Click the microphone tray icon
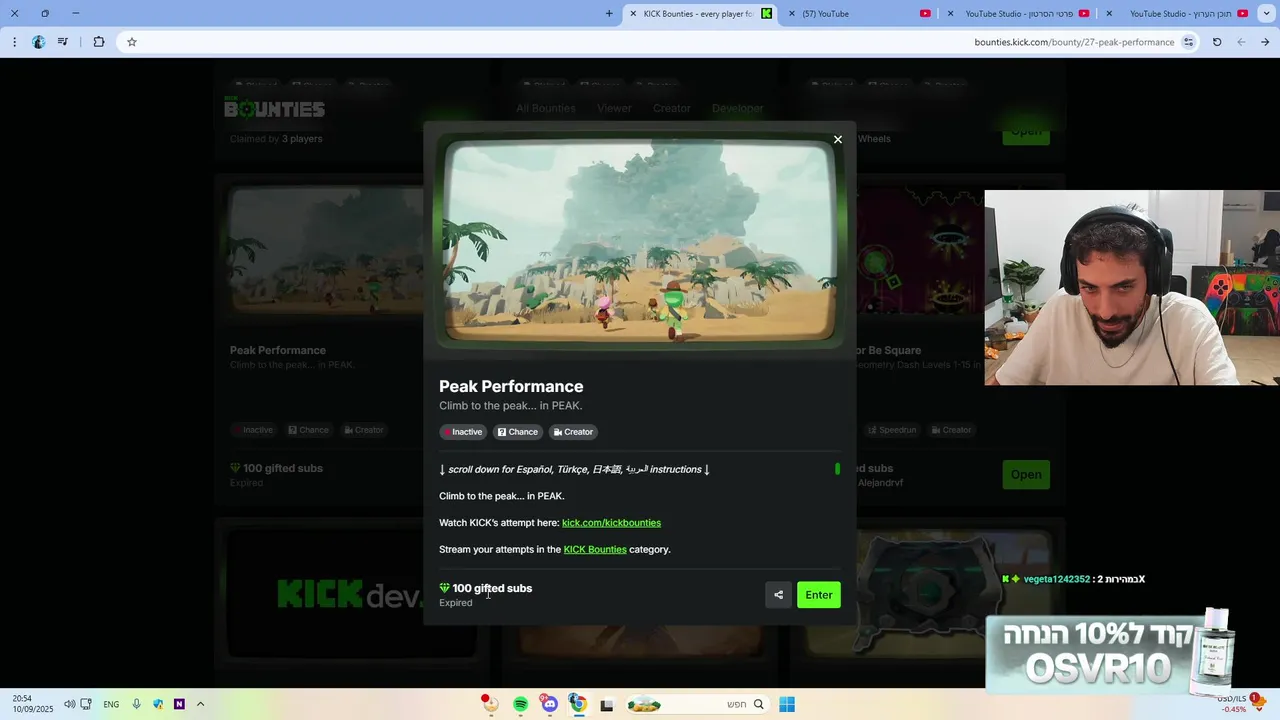 [x=136, y=704]
